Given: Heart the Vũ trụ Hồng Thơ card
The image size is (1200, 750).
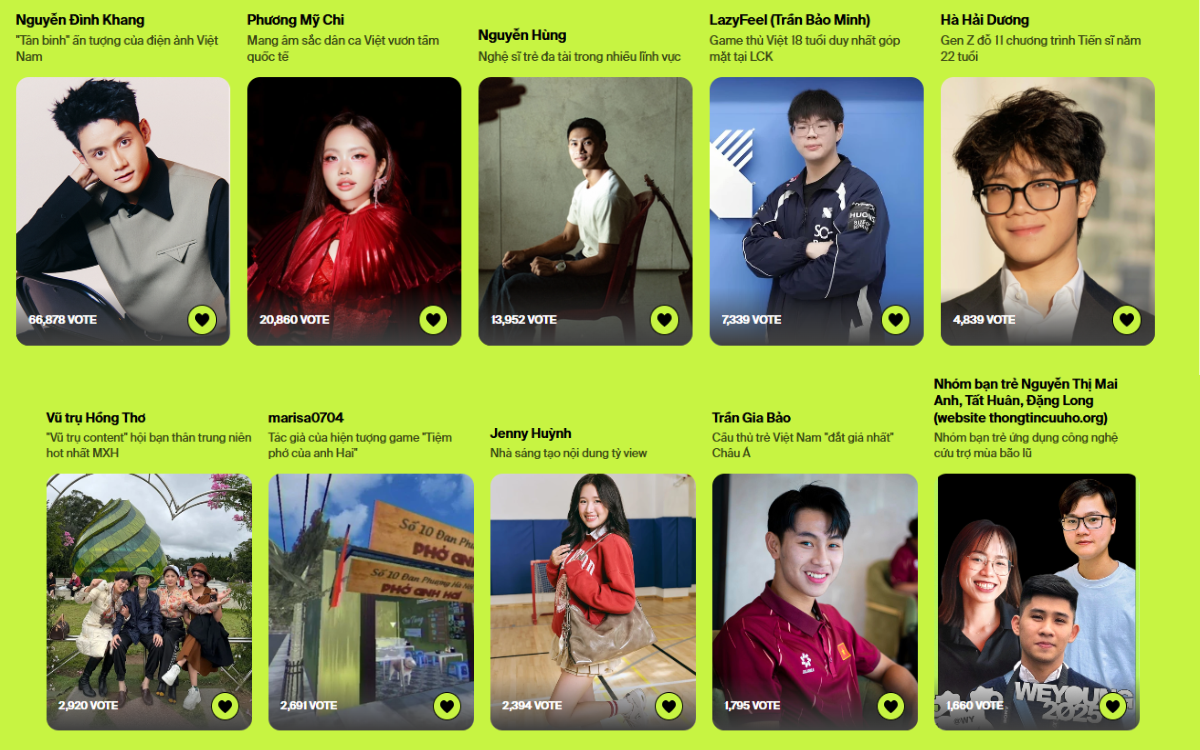Looking at the screenshot, I should [x=225, y=706].
